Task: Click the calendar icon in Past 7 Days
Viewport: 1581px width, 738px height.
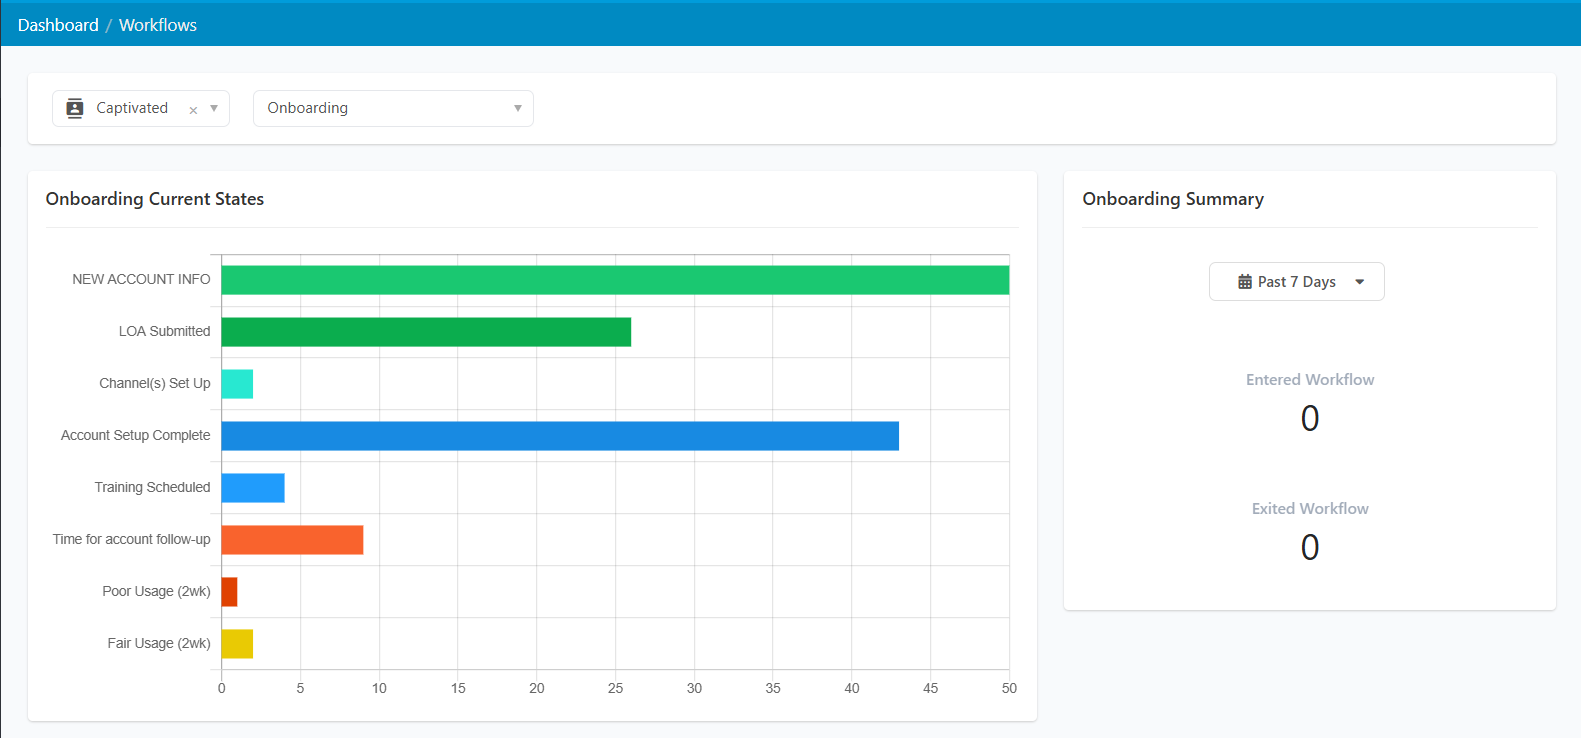Action: [1245, 282]
